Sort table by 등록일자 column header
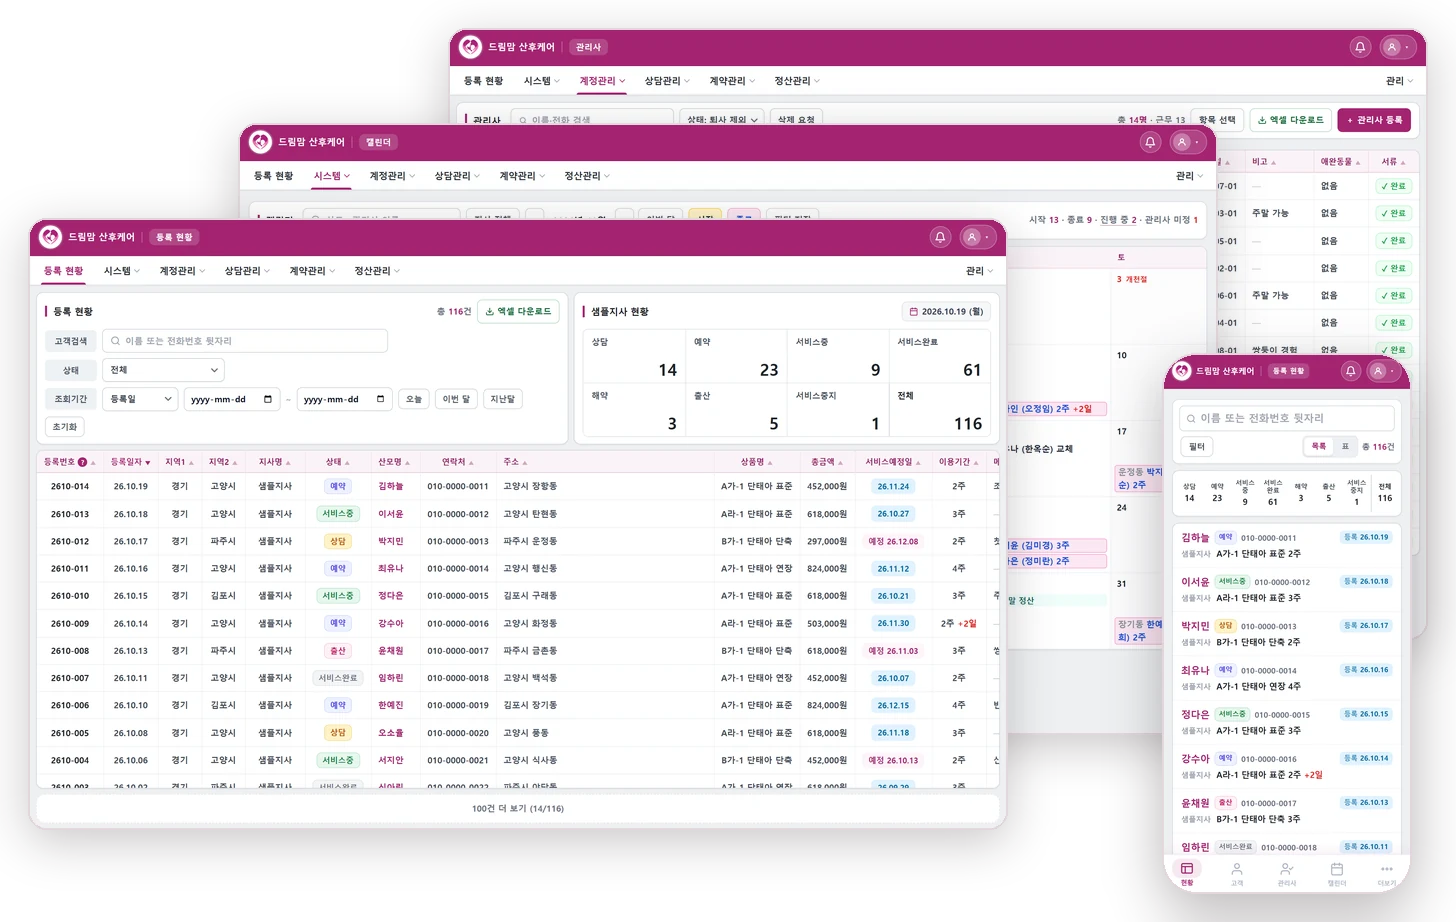Image resolution: width=1456 pixels, height=922 pixels. coord(130,462)
